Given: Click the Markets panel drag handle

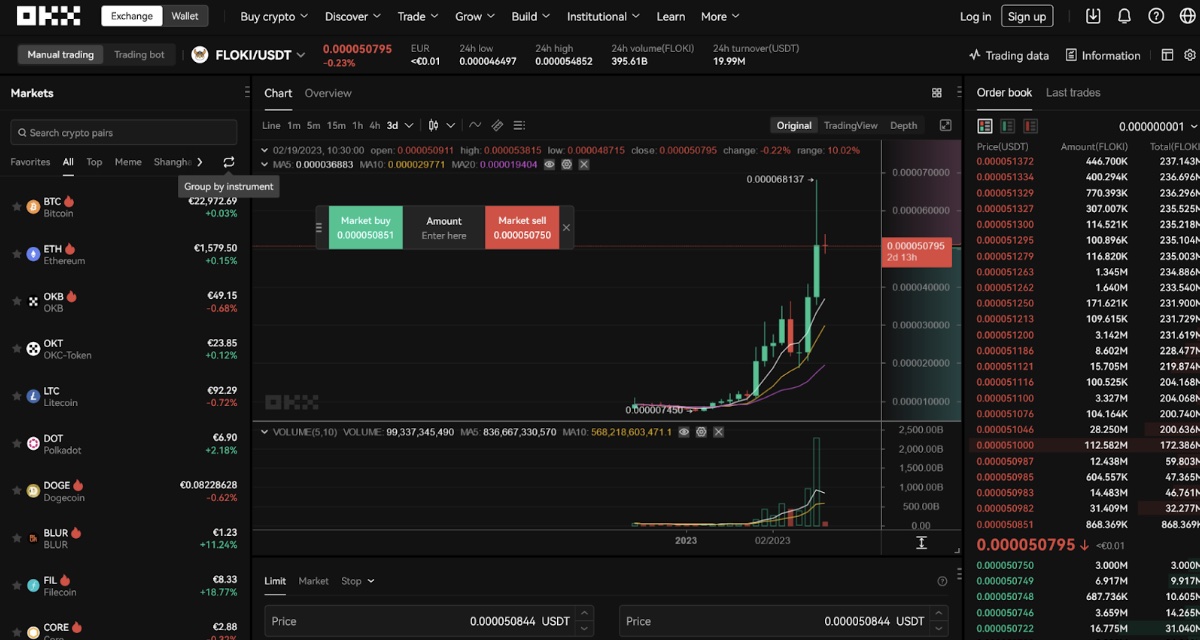Looking at the screenshot, I should pyautogui.click(x=247, y=92).
